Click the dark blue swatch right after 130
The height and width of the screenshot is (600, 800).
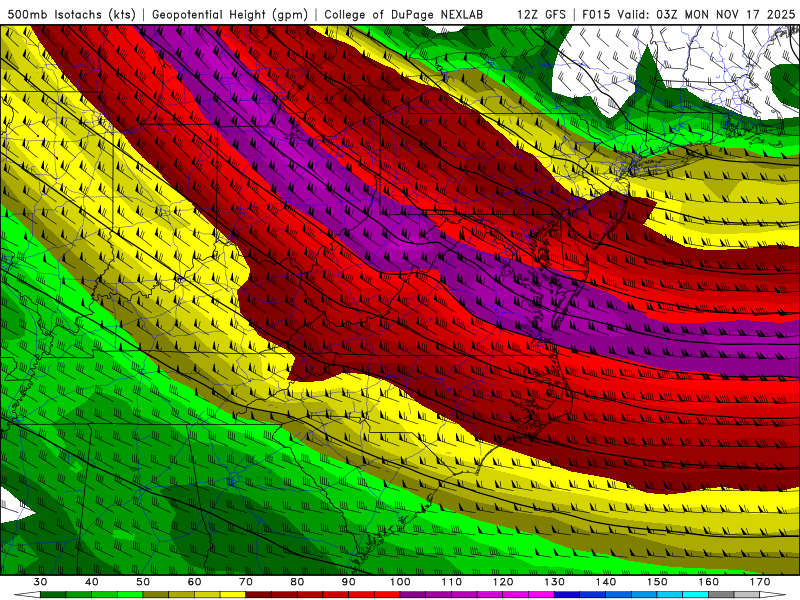pos(567,595)
